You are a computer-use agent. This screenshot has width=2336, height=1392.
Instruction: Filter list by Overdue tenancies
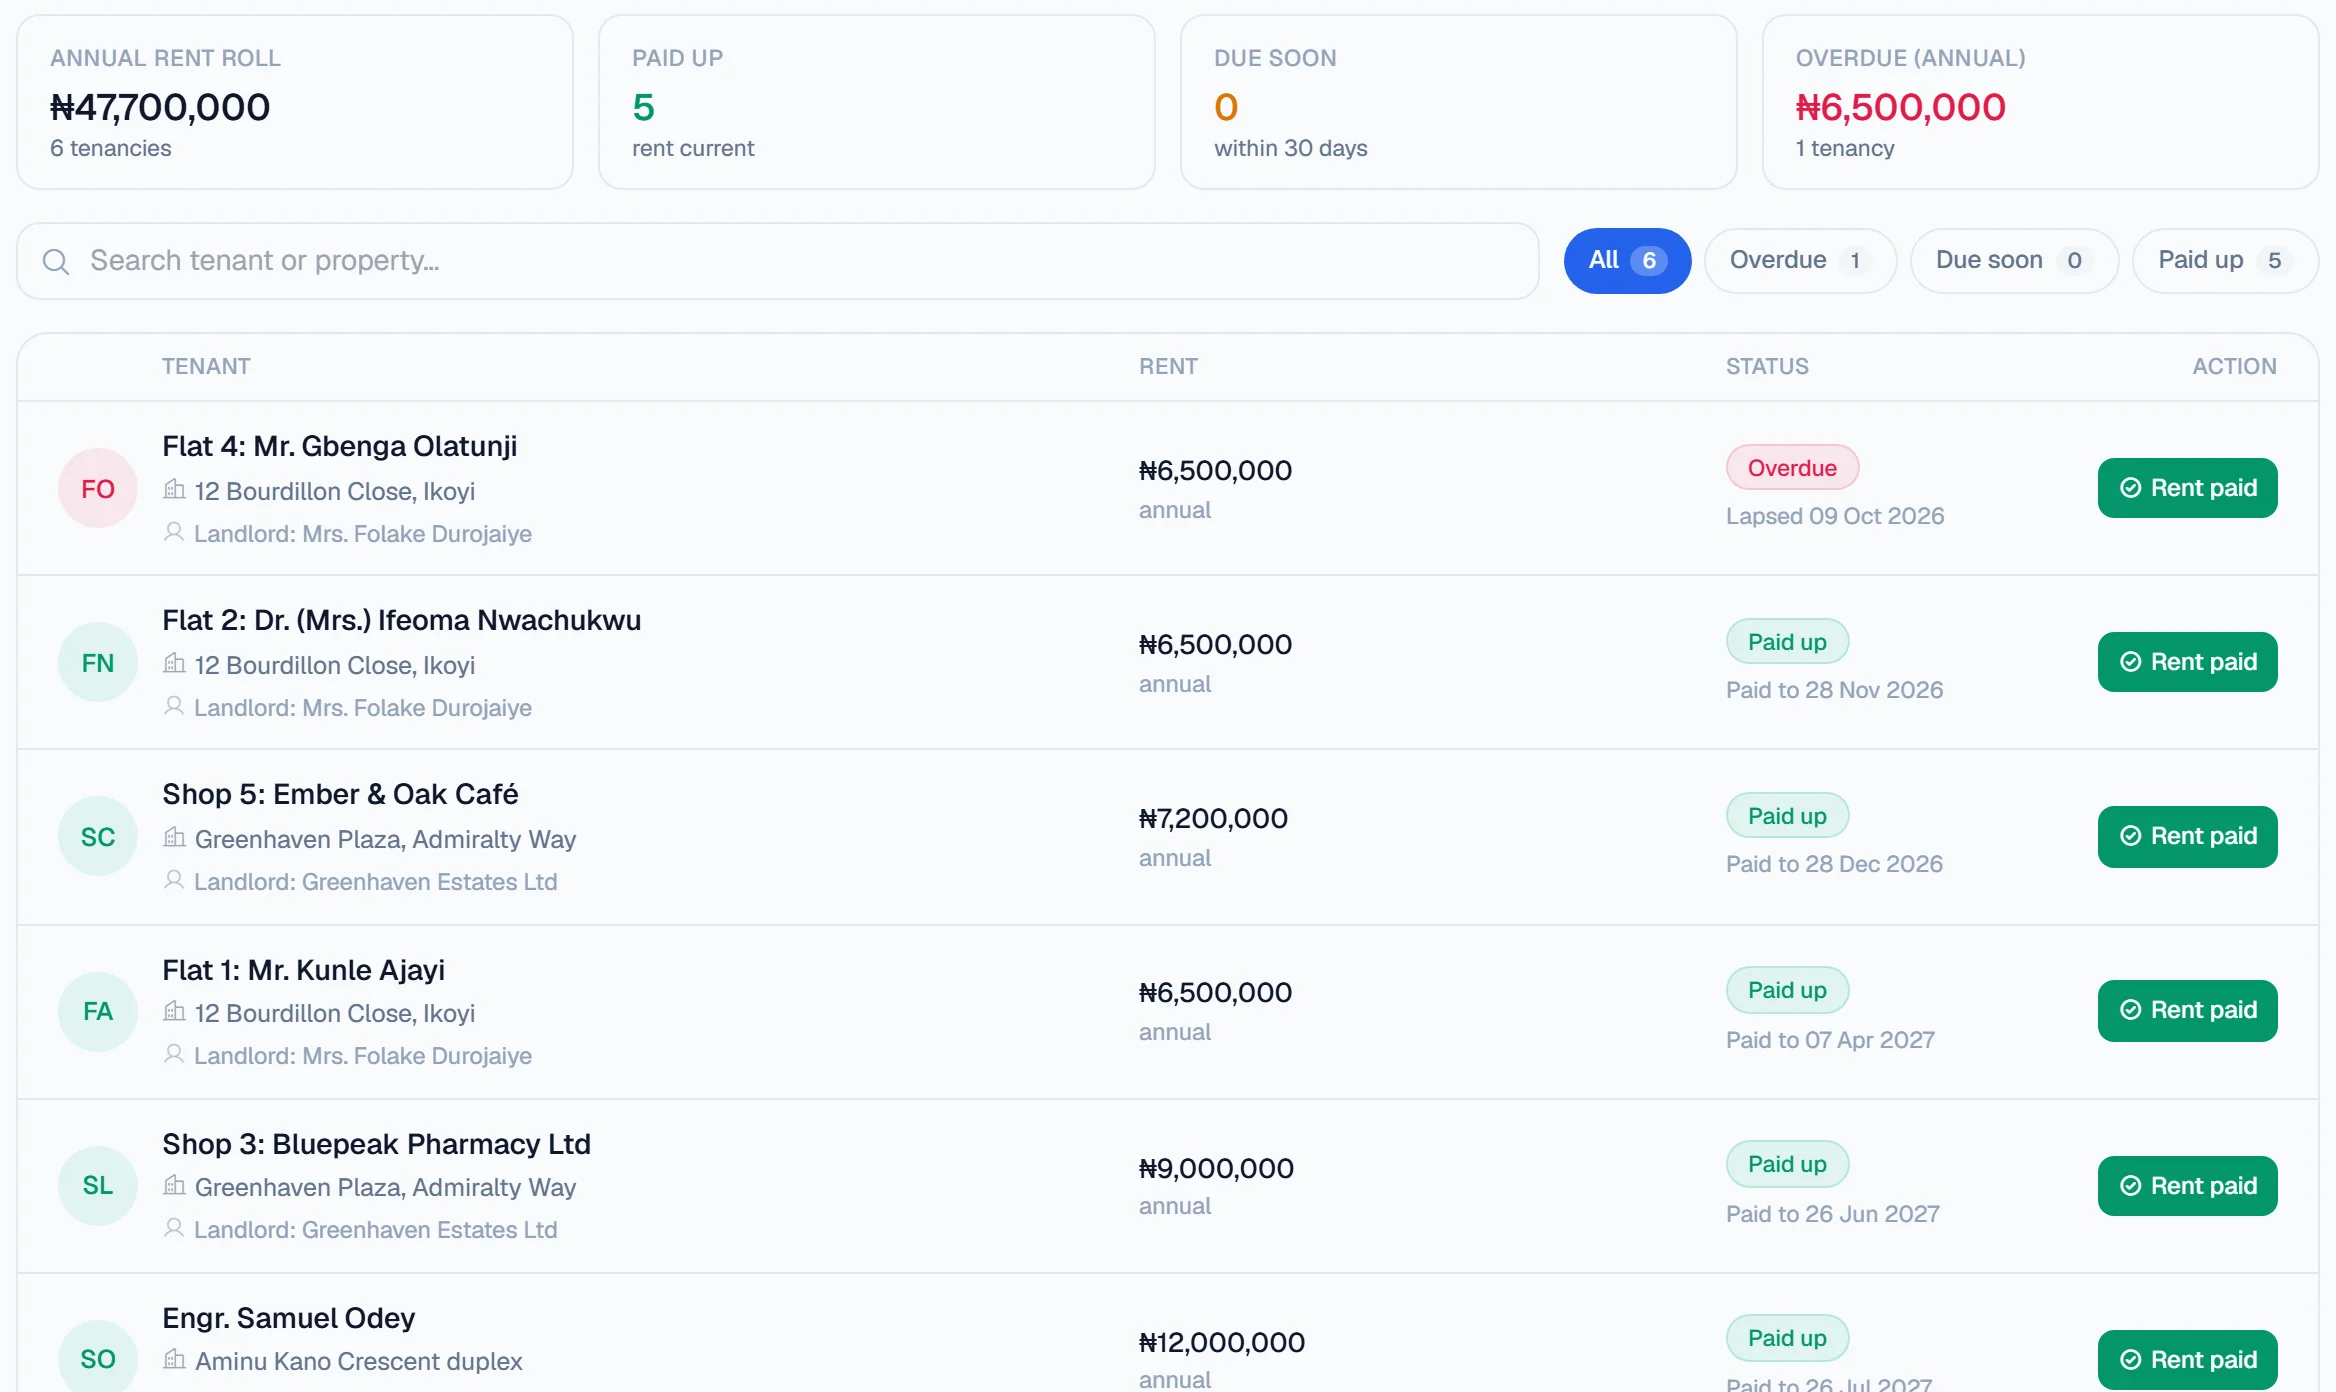[x=1800, y=261]
